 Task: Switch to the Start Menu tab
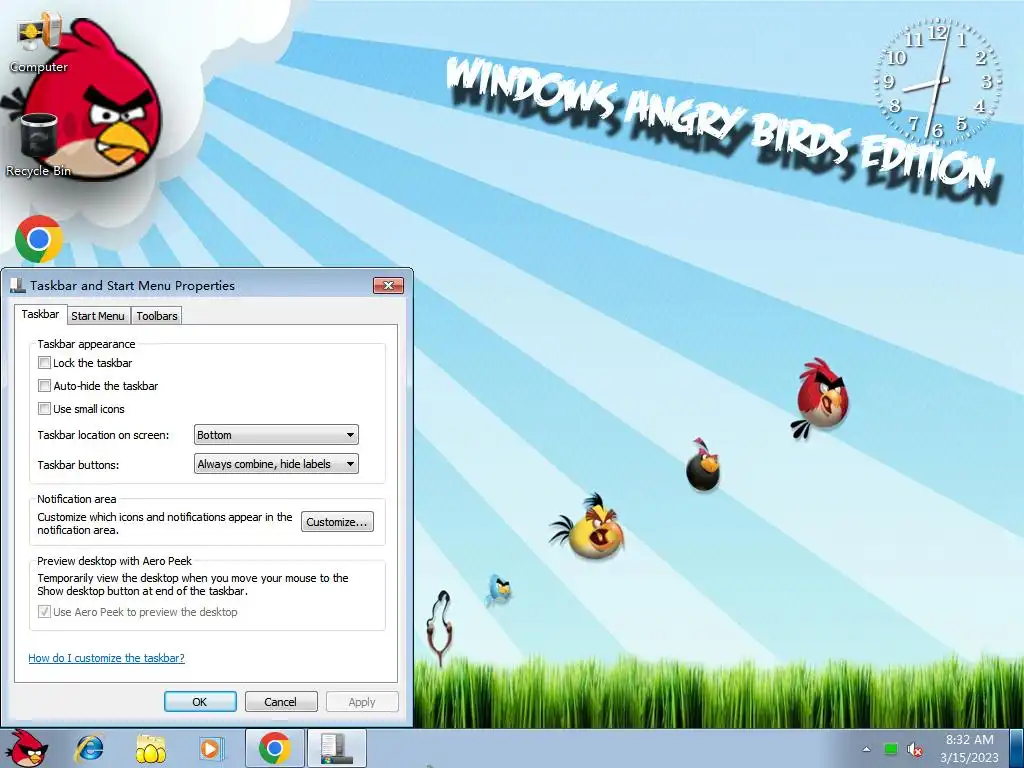[x=98, y=316]
